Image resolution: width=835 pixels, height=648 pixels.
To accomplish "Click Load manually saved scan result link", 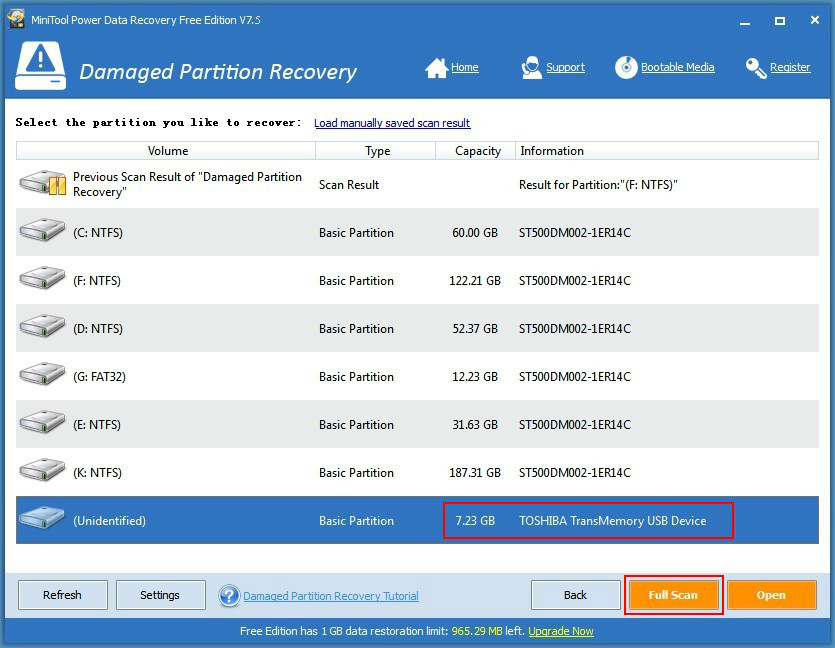I will coord(392,123).
